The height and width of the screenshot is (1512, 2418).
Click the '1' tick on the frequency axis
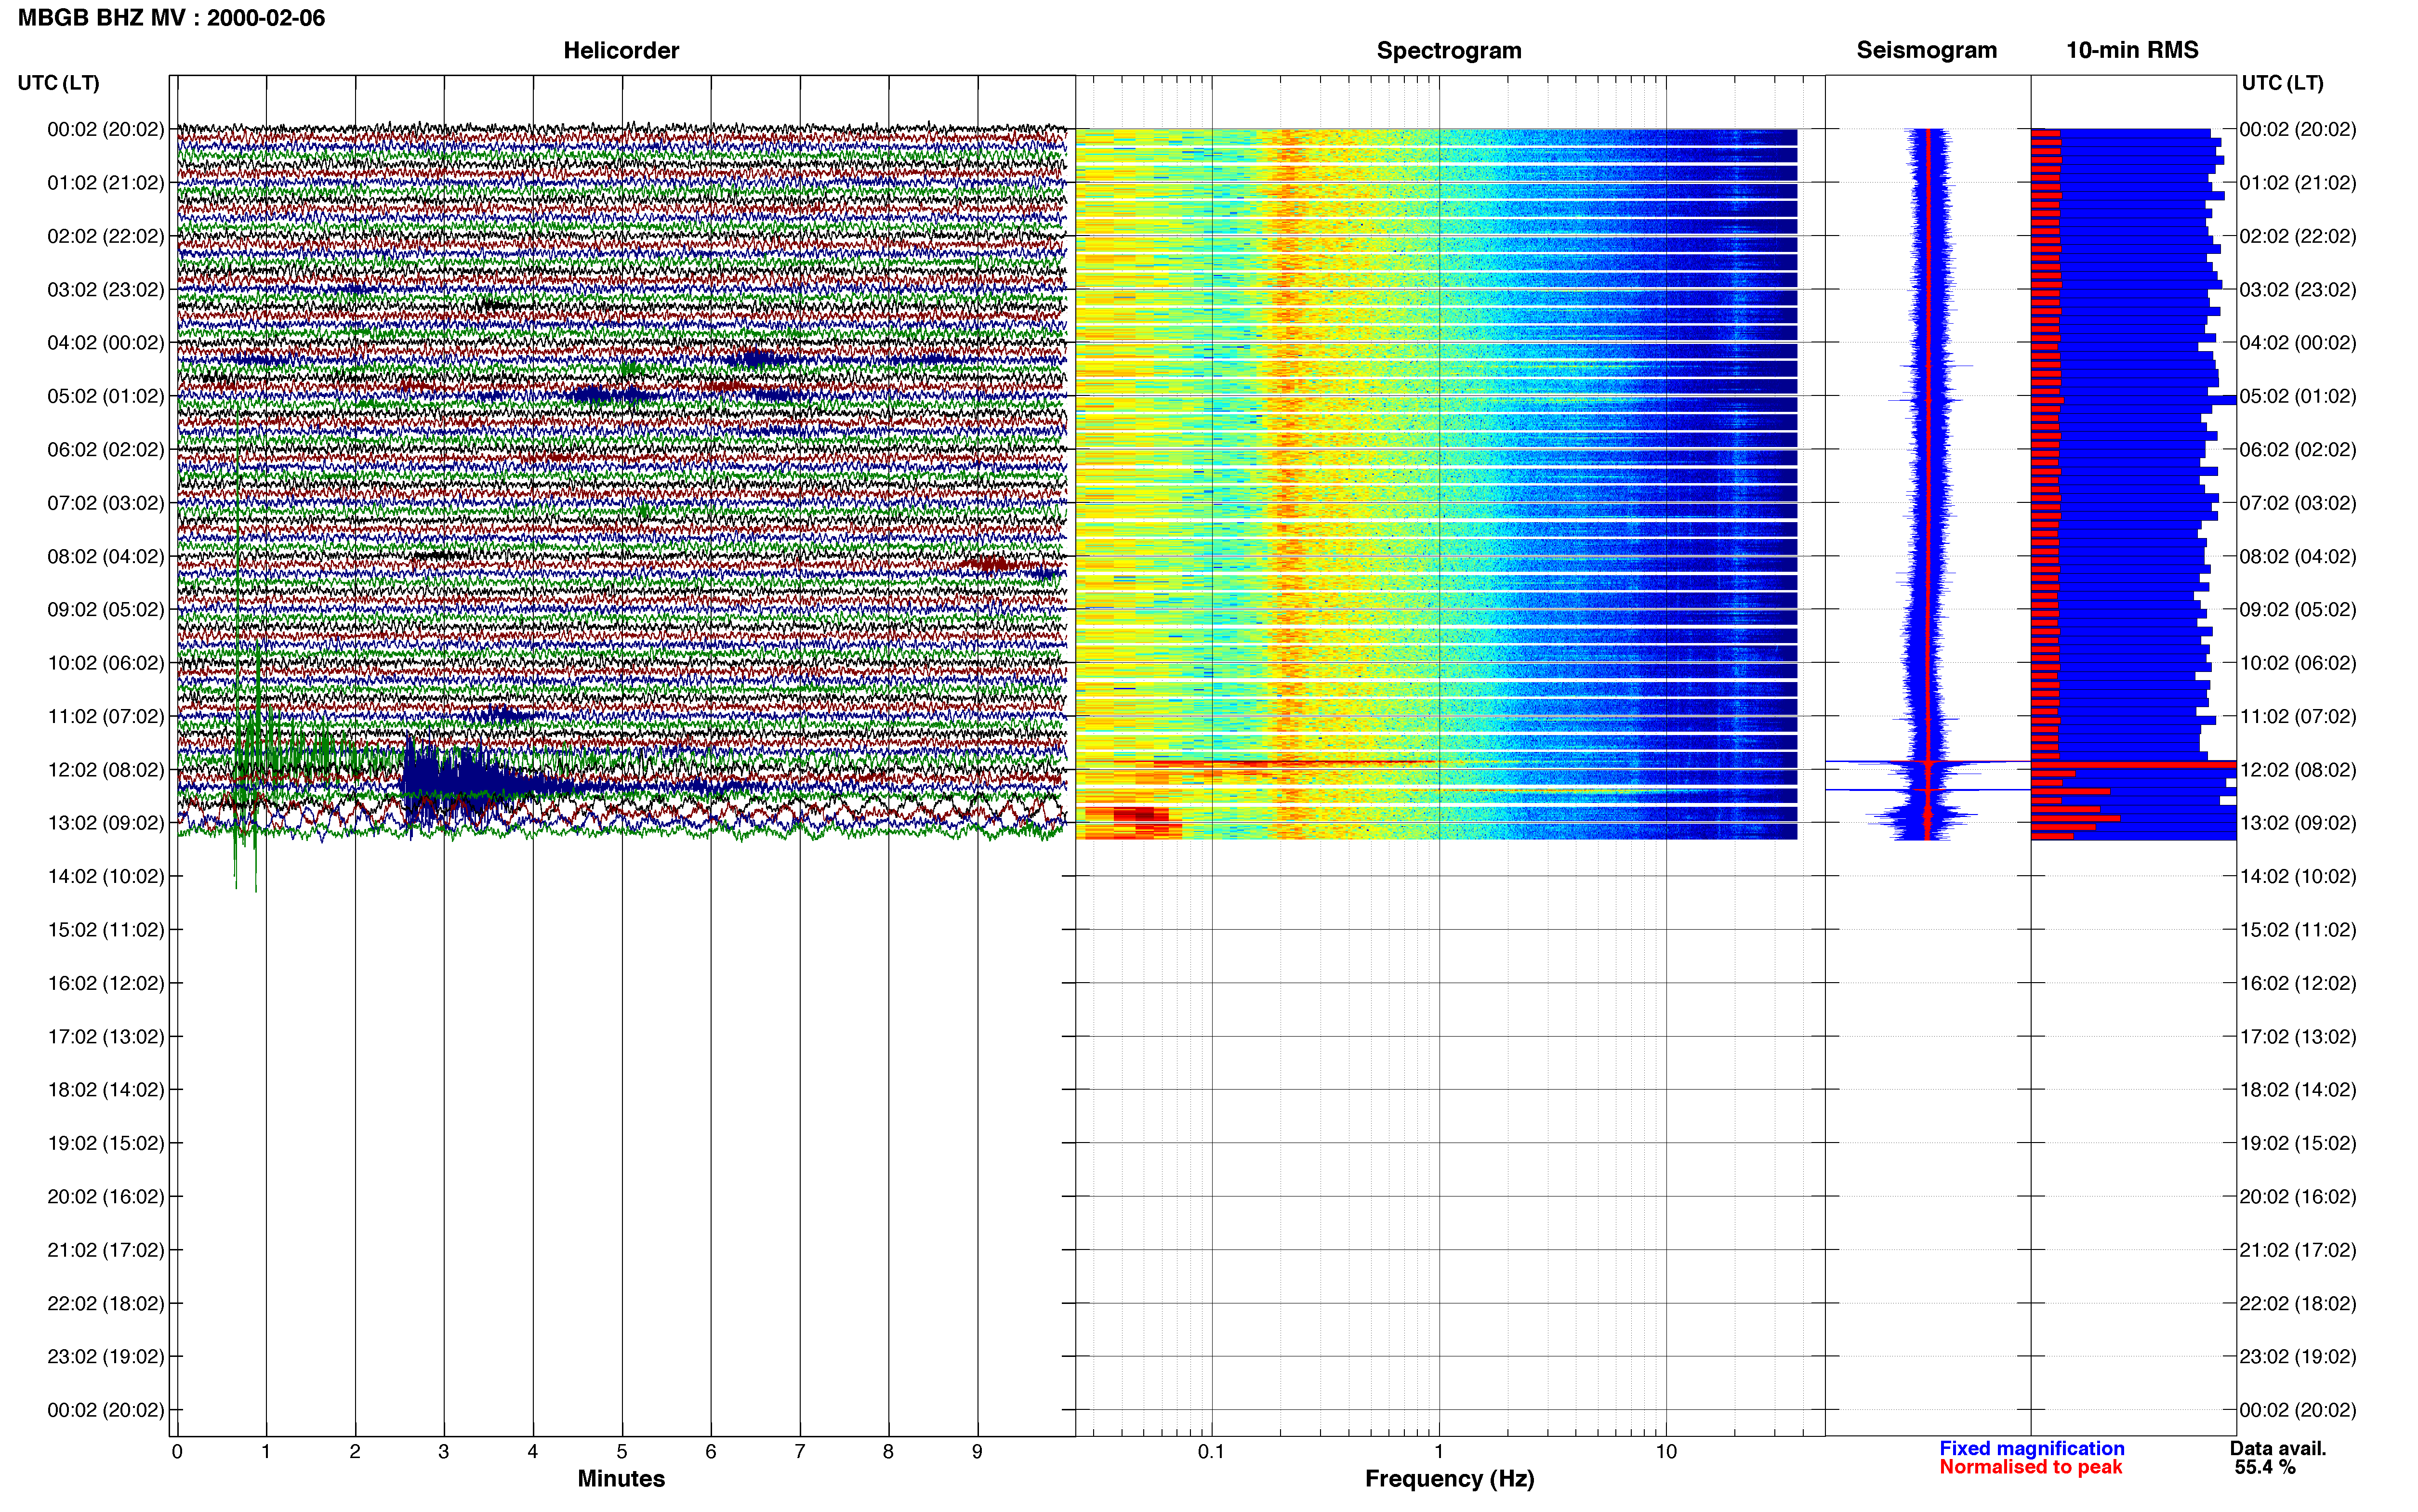(1439, 1452)
